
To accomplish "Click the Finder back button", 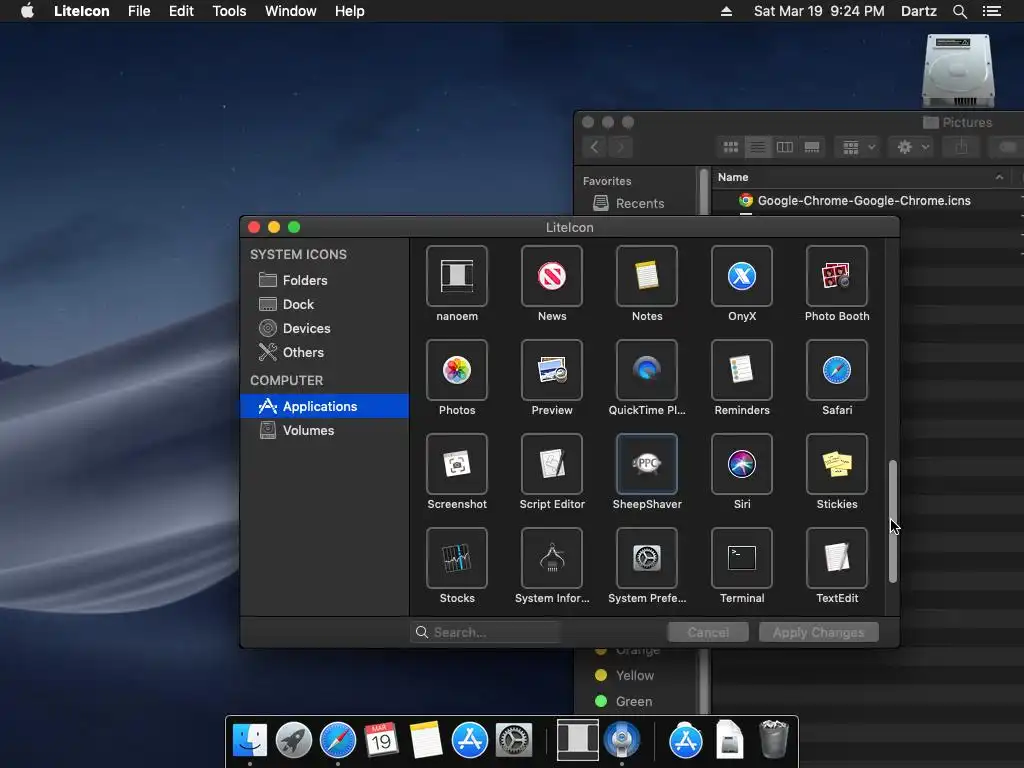I will (x=594, y=147).
